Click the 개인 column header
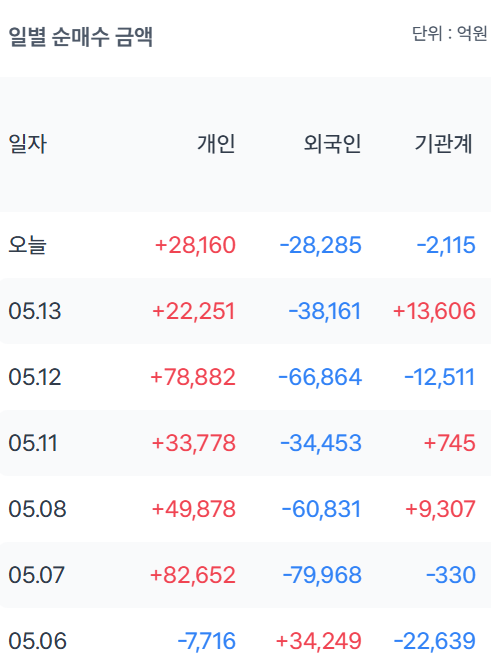The height and width of the screenshot is (662, 491). (x=216, y=144)
